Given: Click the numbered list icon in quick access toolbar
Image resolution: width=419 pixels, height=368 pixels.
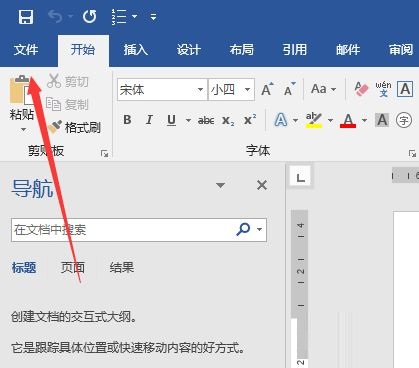Looking at the screenshot, I should (x=119, y=16).
